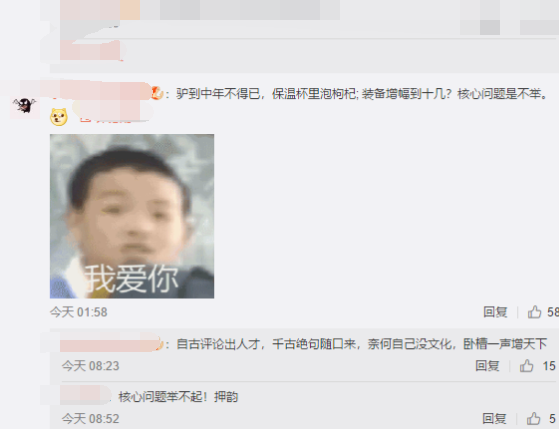Click the flame badge beside the blurred username

coord(157,93)
